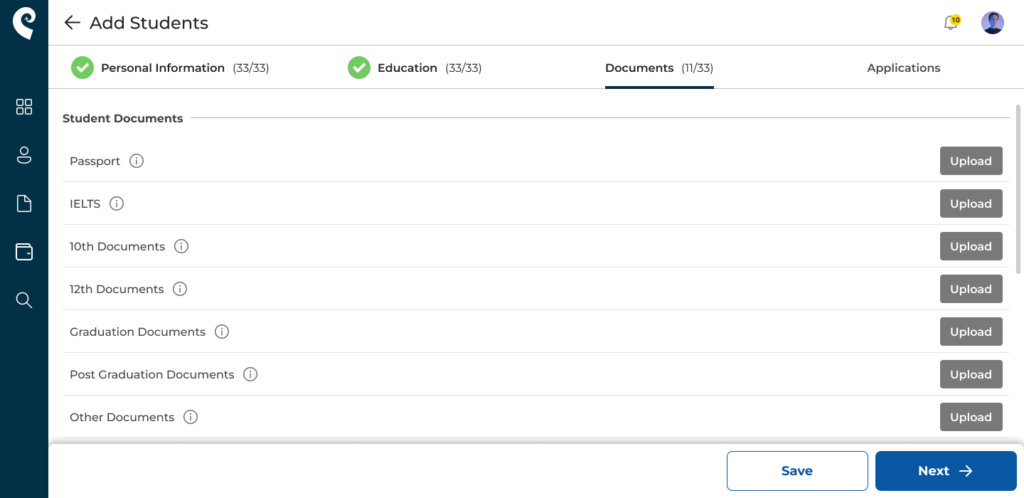Show info icon for Graduation Documents
This screenshot has height=498, width=1024.
[x=222, y=332]
